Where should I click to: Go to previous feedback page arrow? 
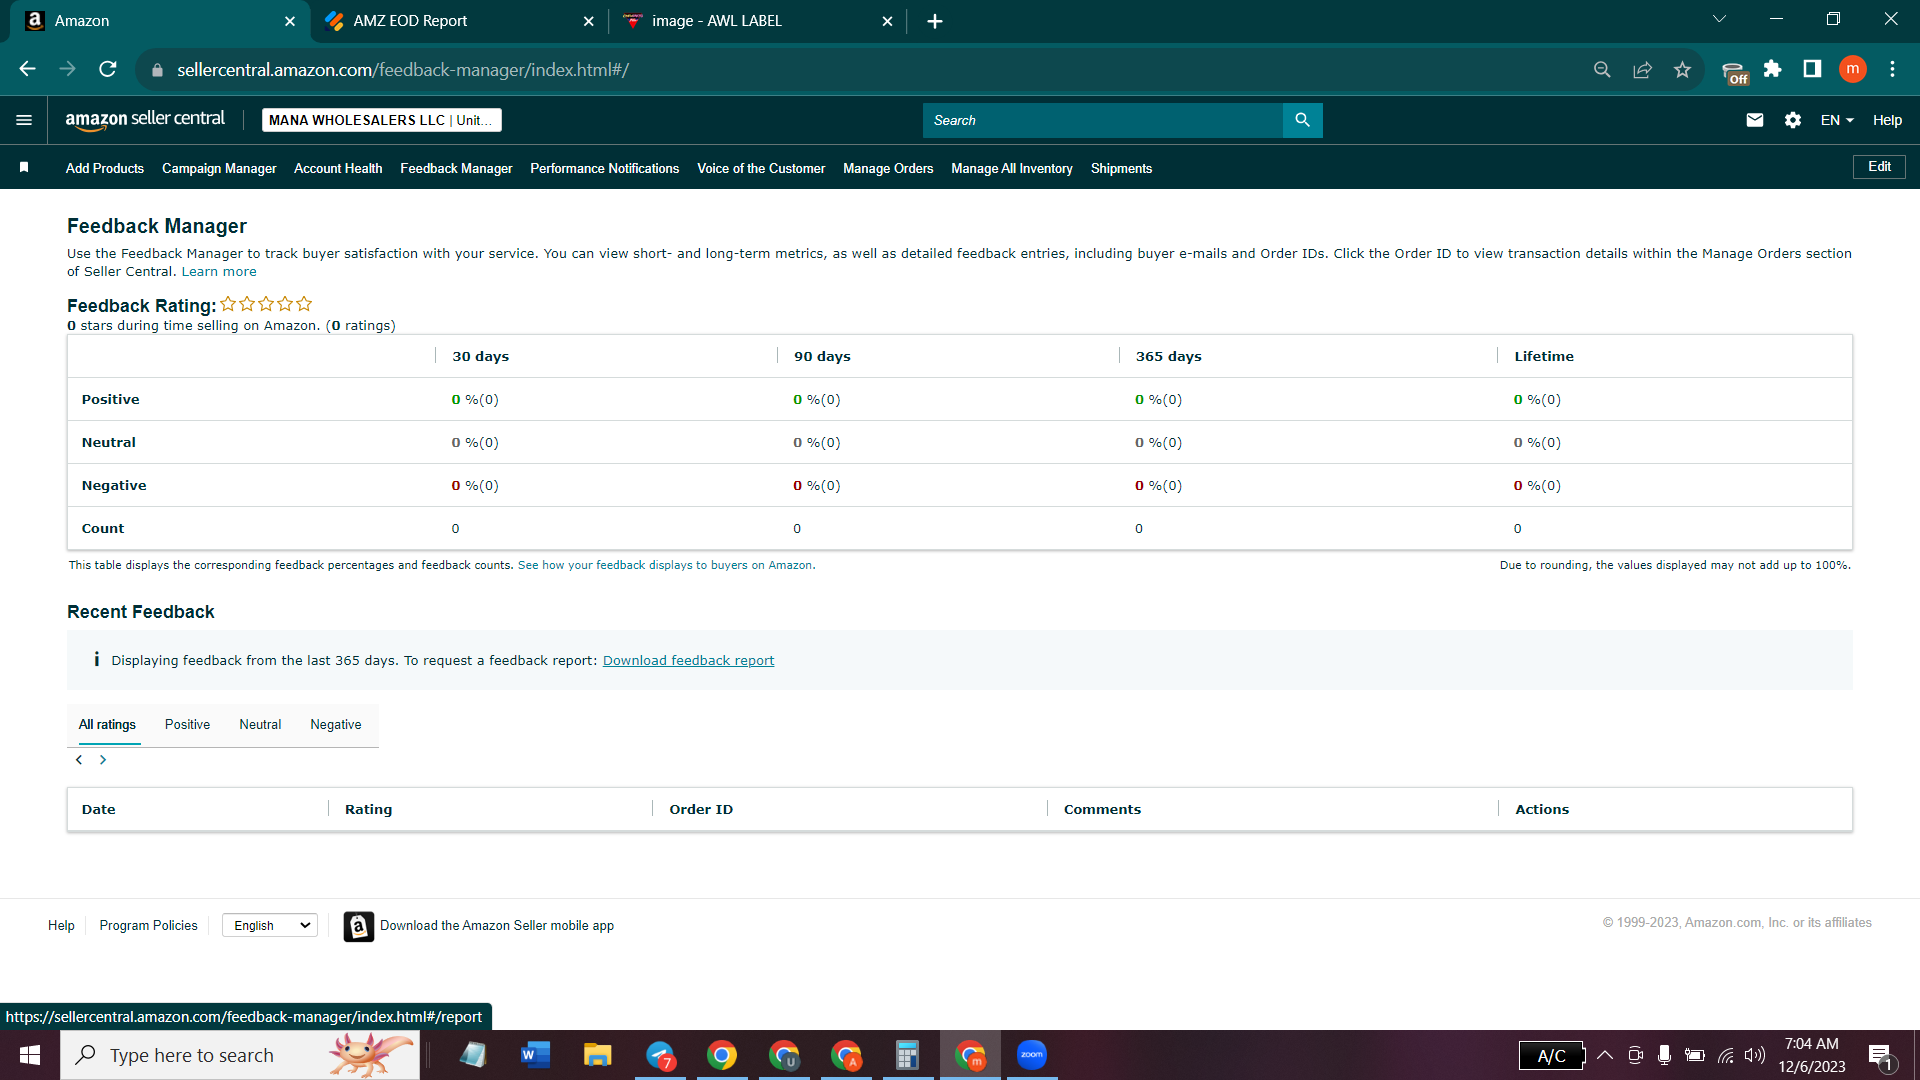[79, 760]
